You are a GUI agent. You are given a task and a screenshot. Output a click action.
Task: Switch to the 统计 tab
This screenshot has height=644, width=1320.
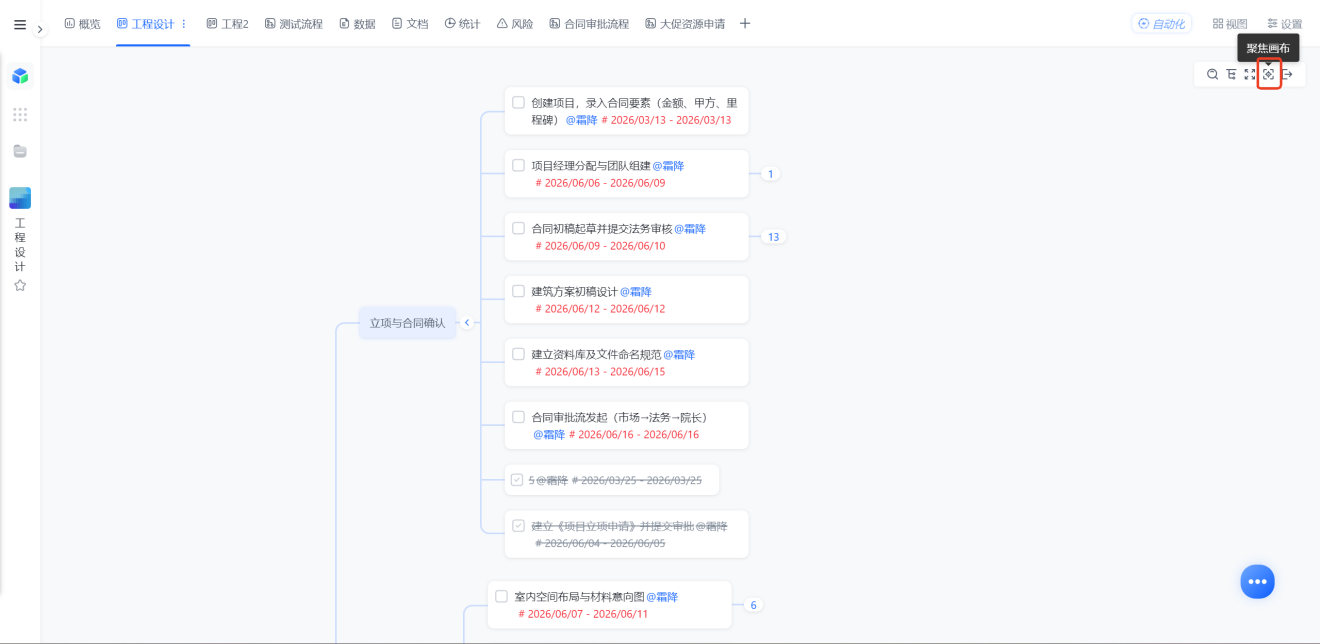pyautogui.click(x=462, y=24)
